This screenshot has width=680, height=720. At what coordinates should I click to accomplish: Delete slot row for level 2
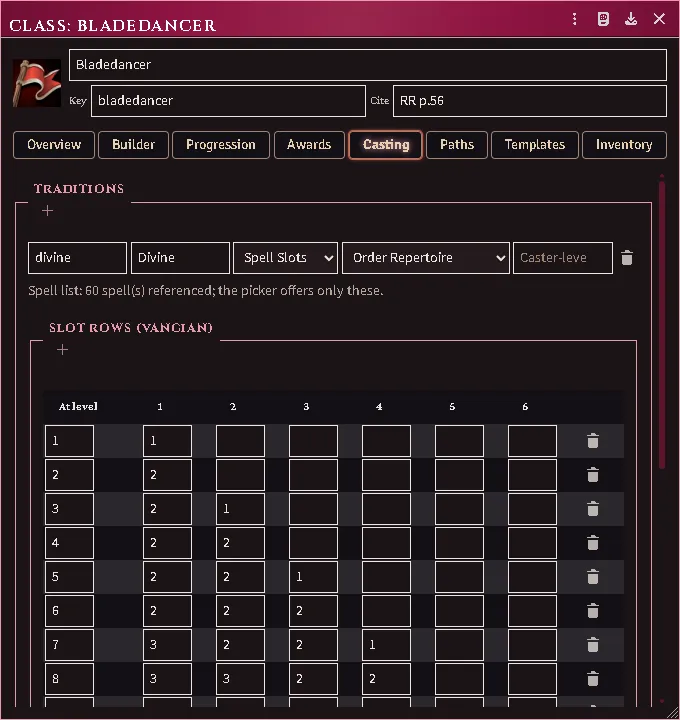coord(593,475)
